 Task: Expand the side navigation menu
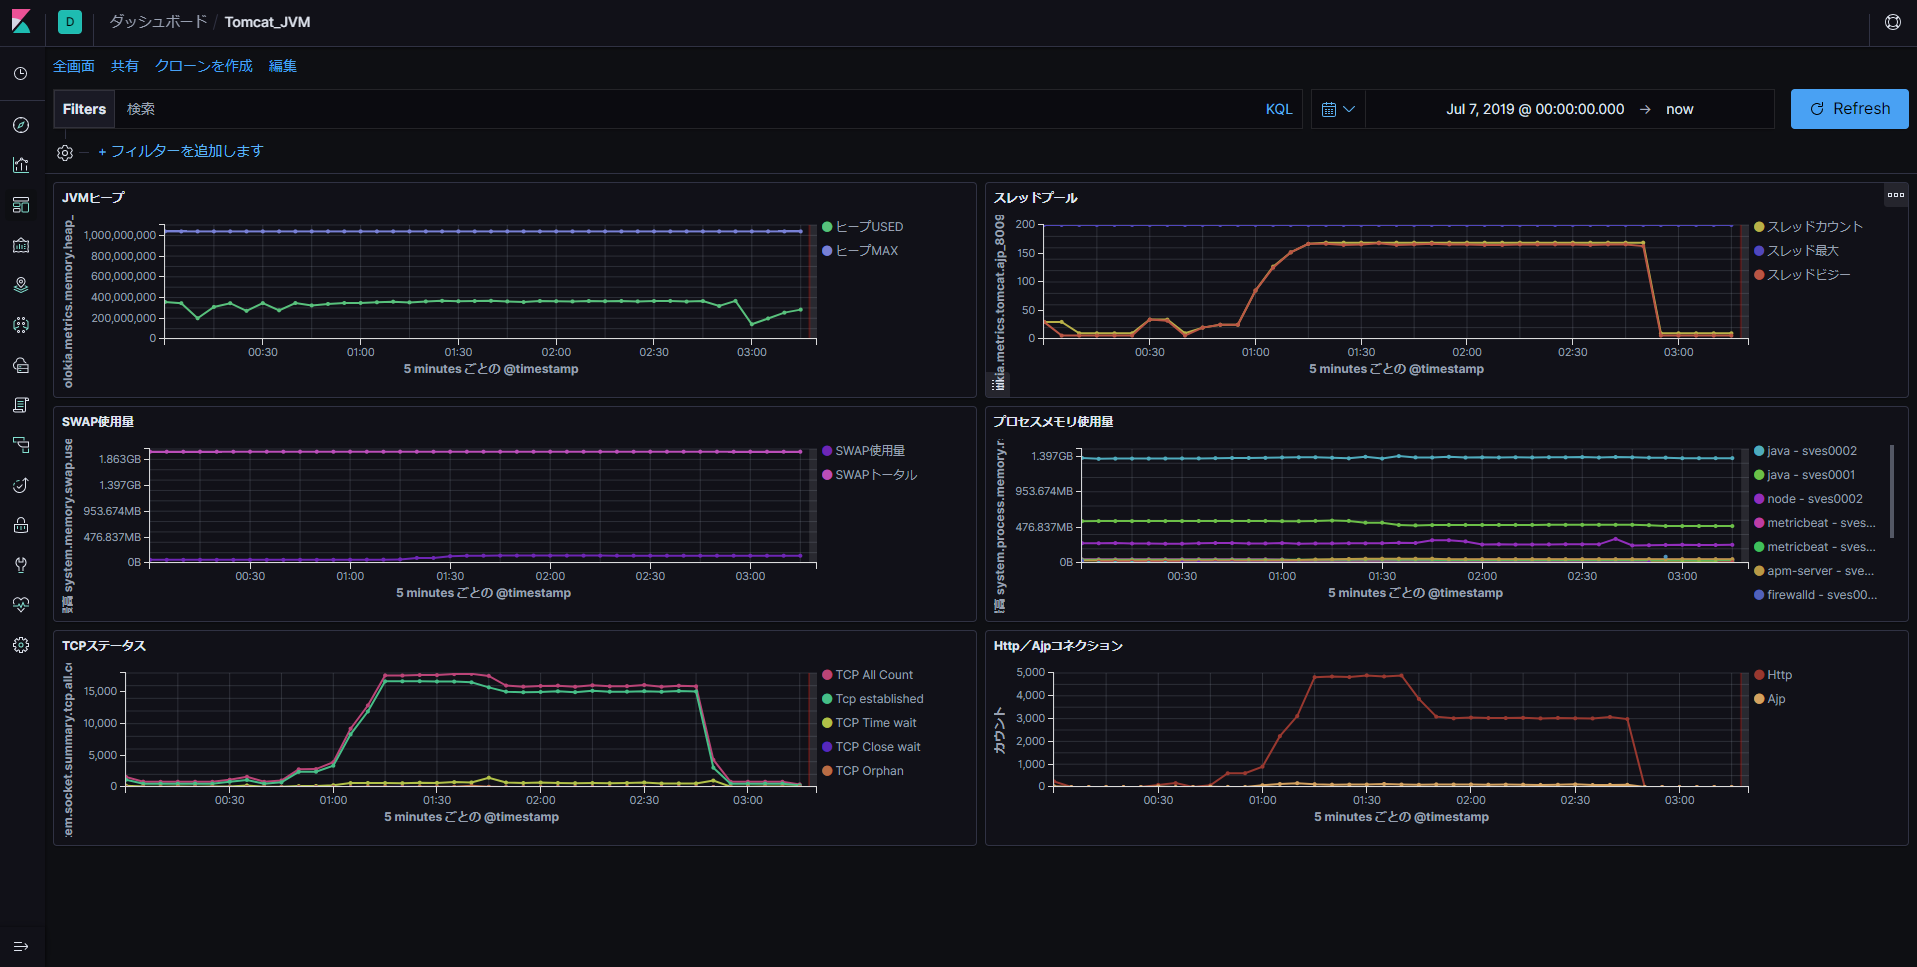pos(21,946)
